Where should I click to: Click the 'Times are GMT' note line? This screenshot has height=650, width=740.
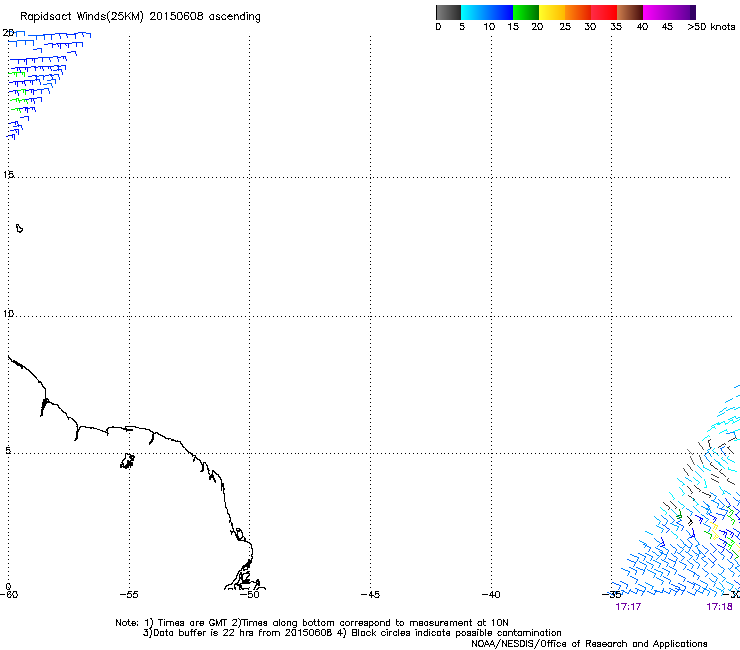pos(312,623)
